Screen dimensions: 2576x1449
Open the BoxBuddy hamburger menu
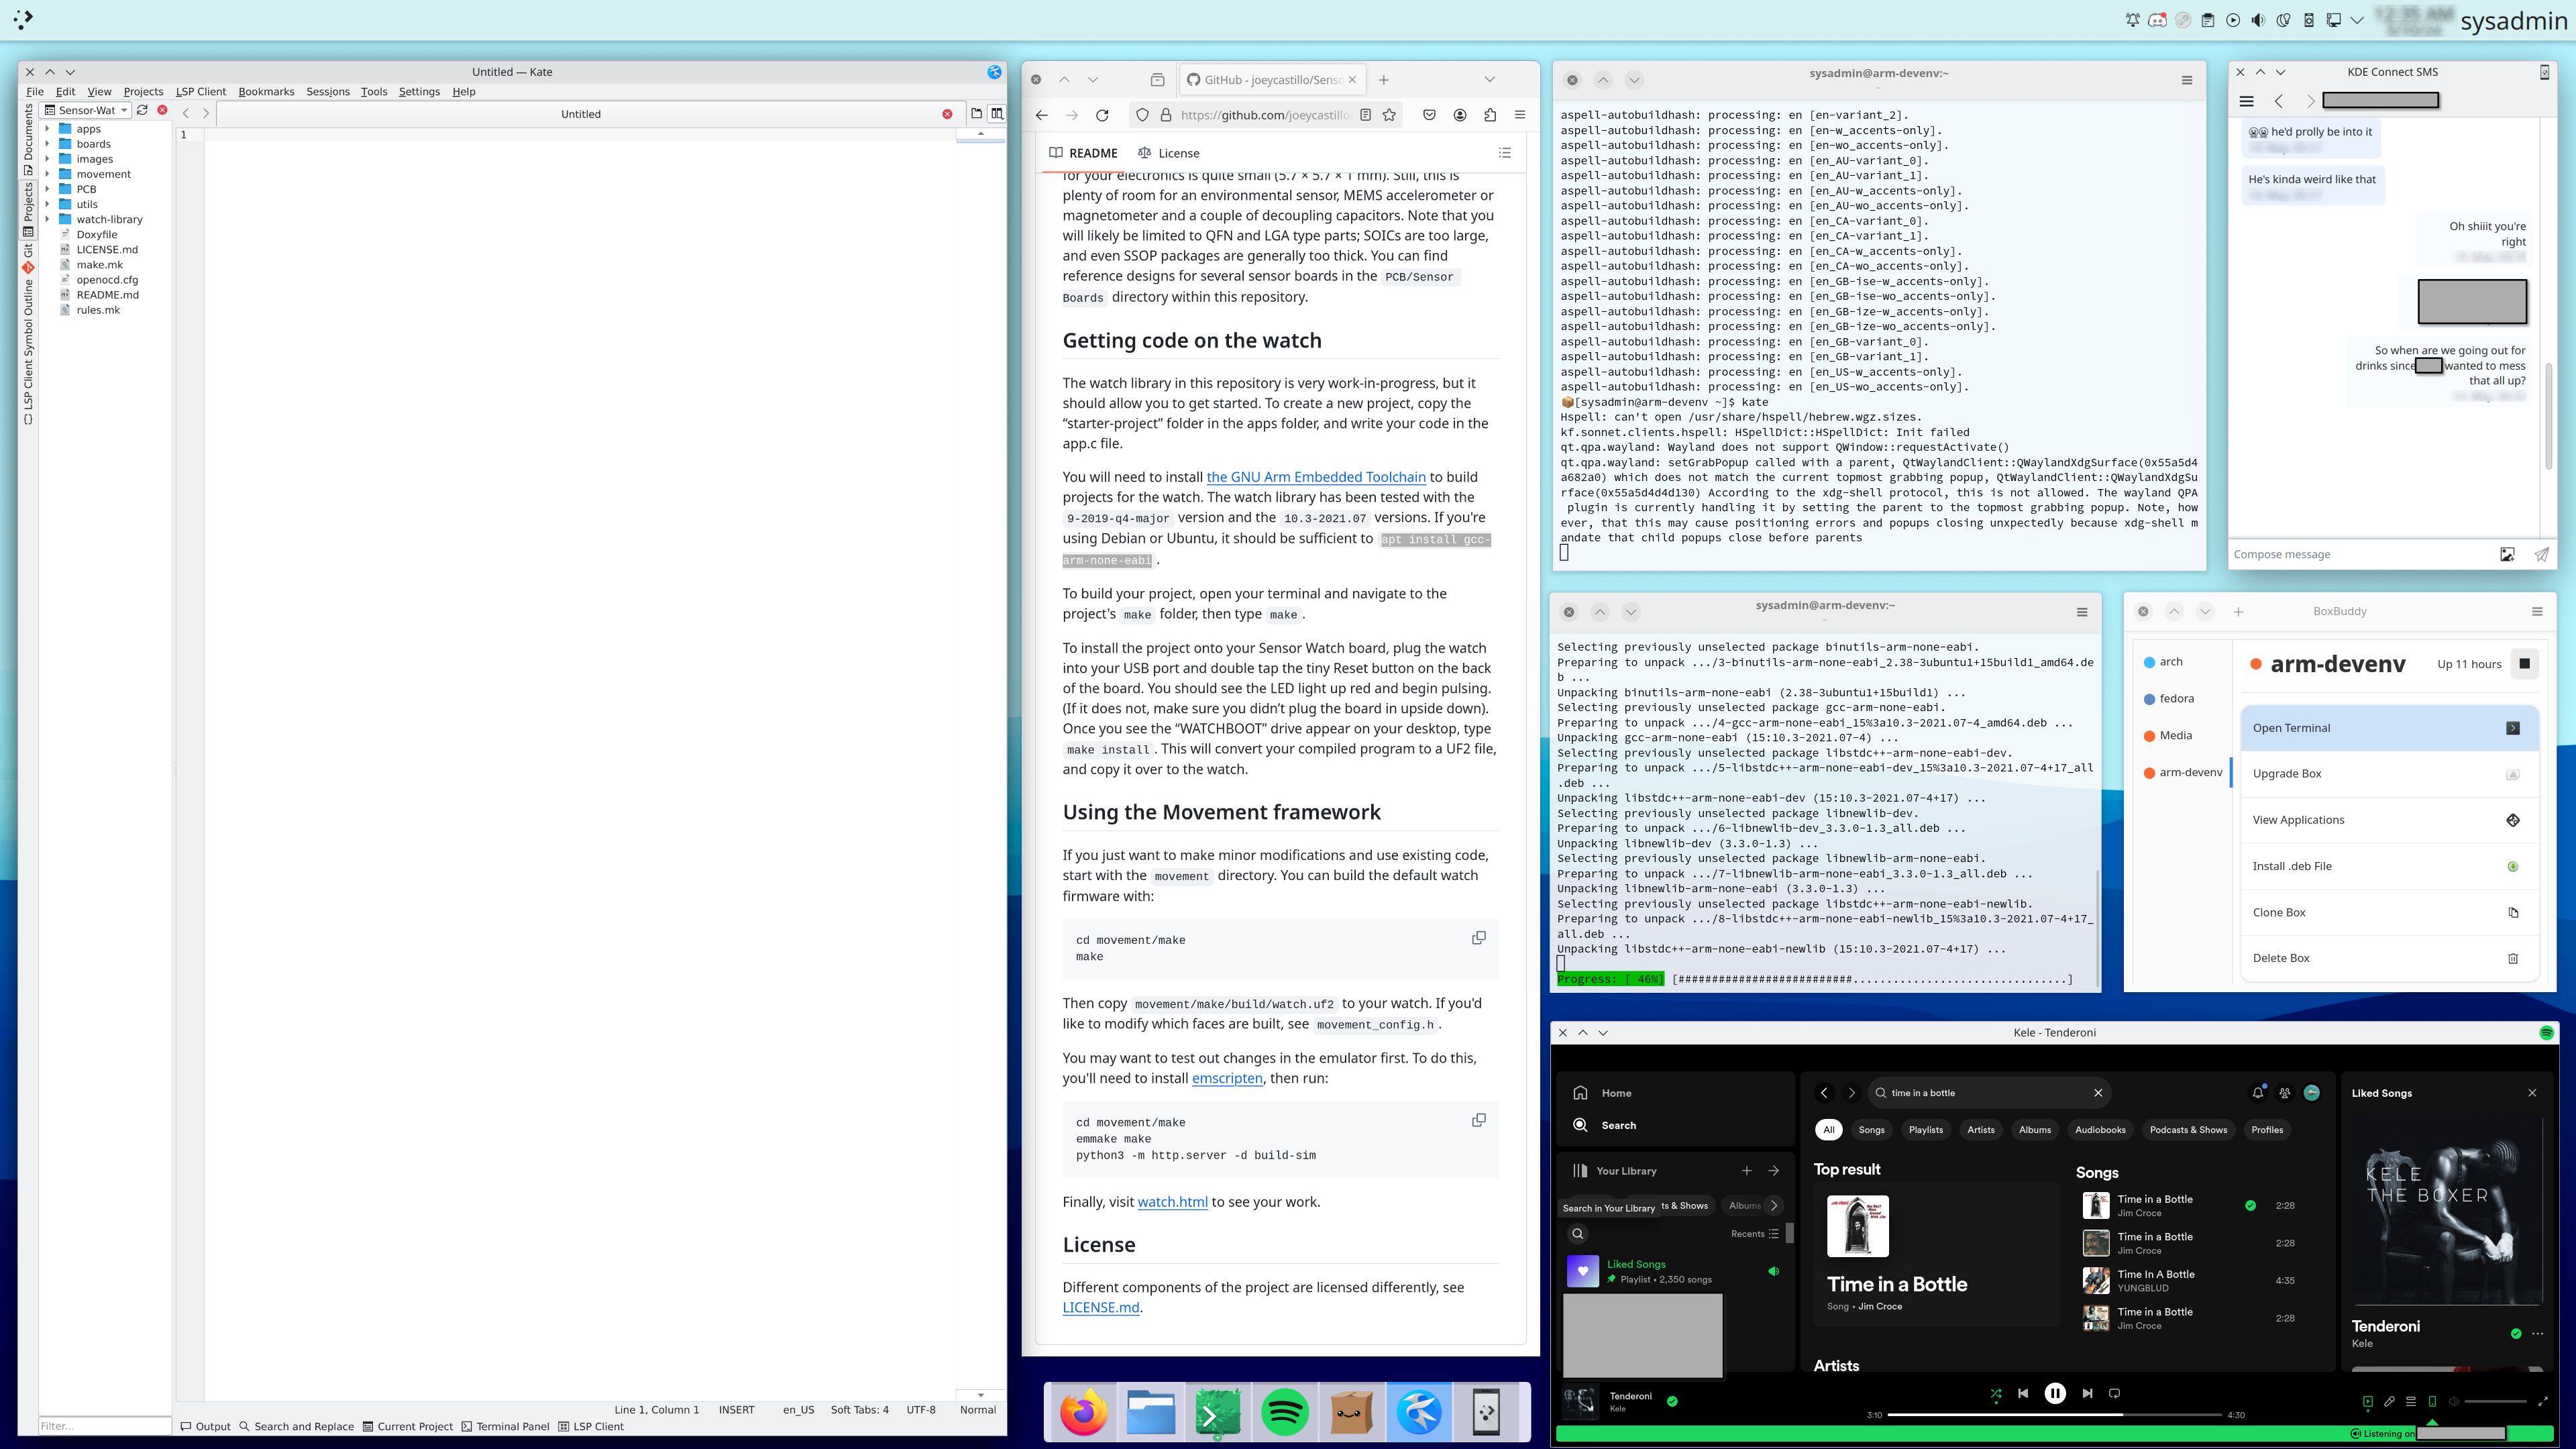2536,611
